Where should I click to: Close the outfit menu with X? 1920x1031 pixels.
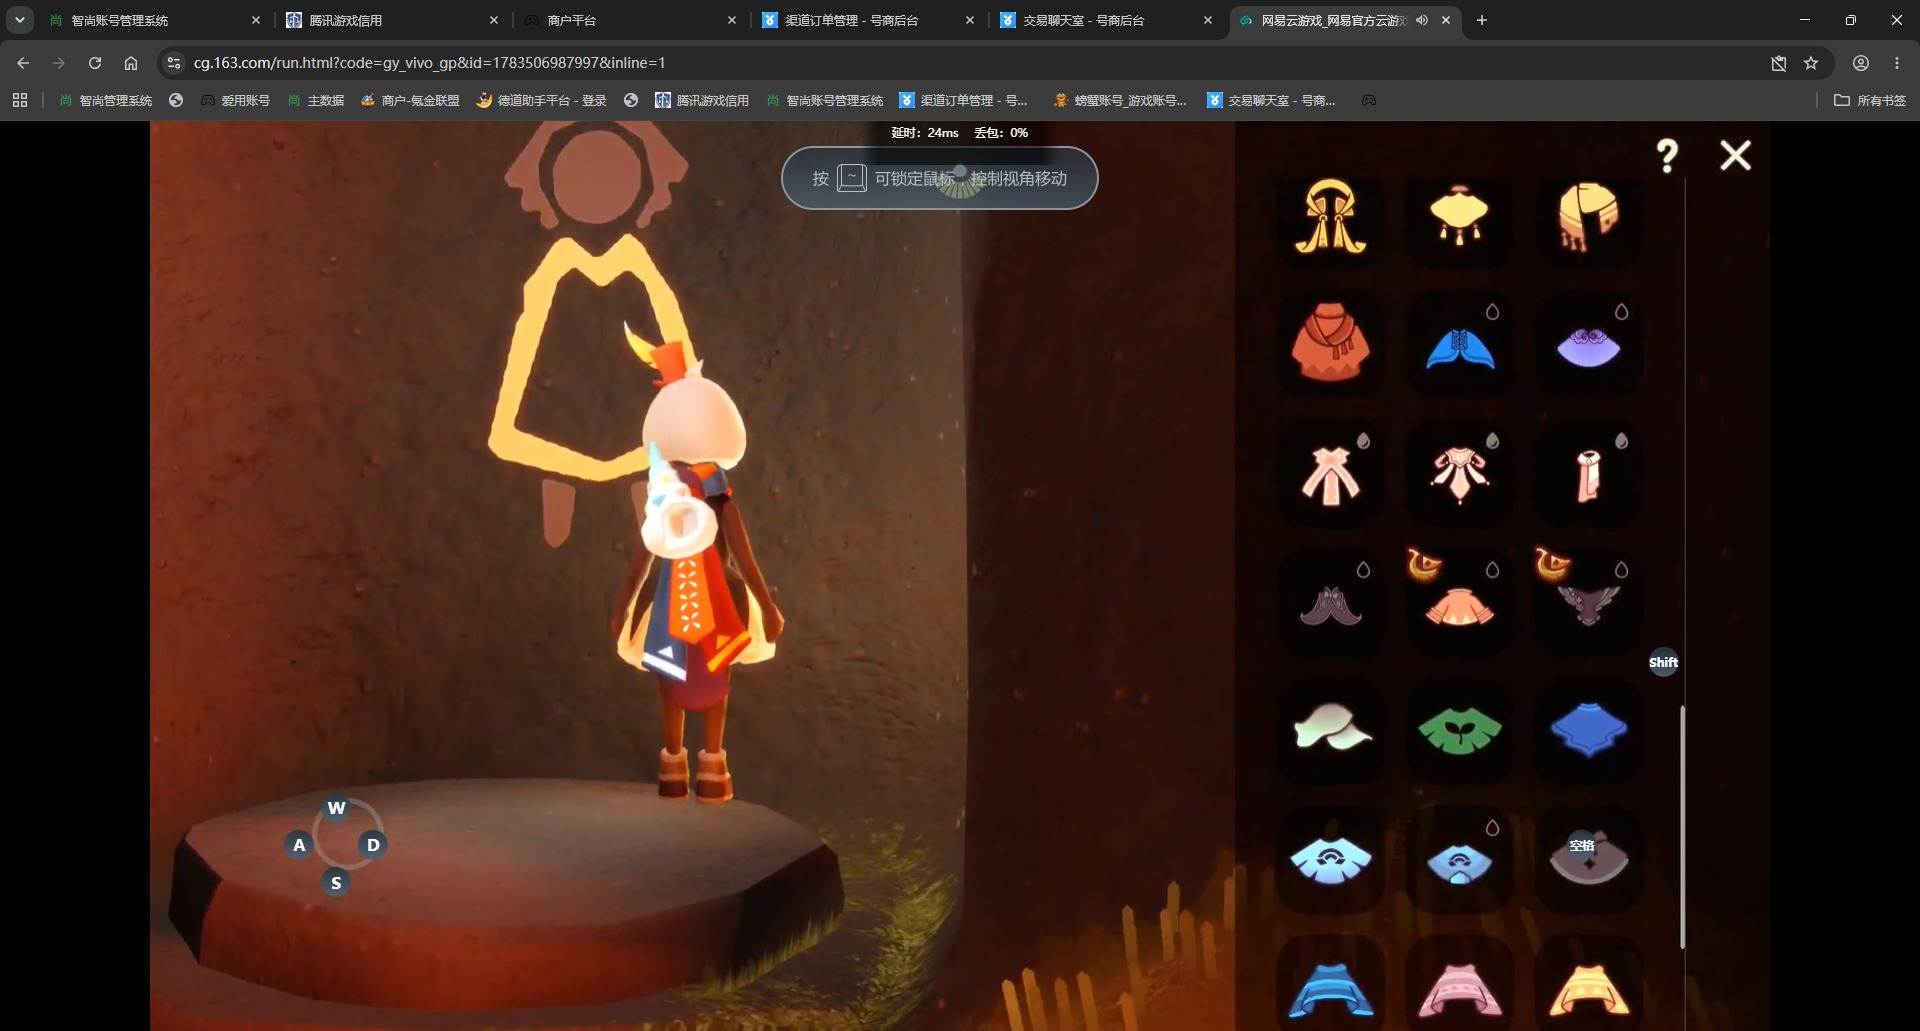click(x=1736, y=155)
